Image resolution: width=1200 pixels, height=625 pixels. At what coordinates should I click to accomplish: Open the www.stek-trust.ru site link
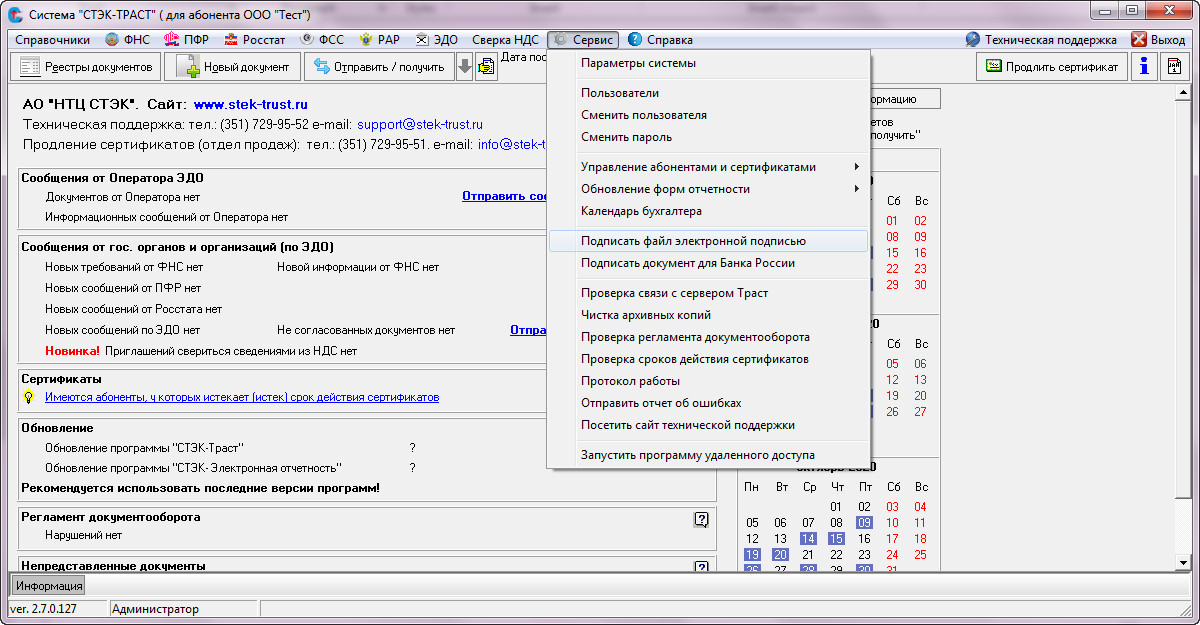click(x=251, y=104)
